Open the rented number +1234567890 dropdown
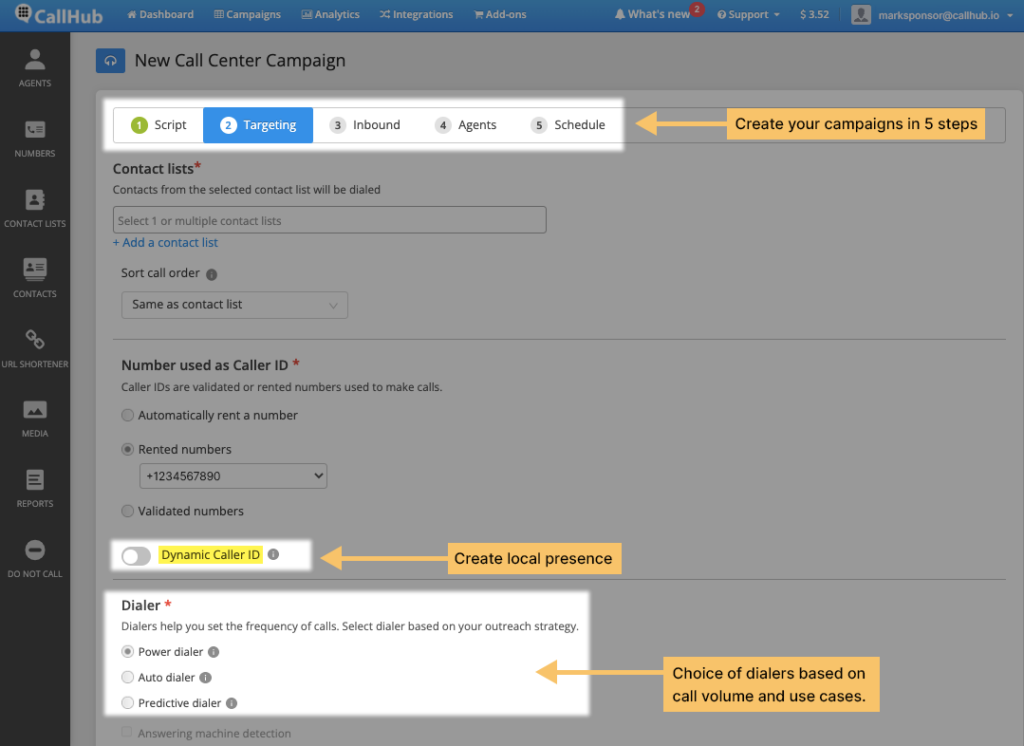This screenshot has height=746, width=1024. [x=233, y=476]
